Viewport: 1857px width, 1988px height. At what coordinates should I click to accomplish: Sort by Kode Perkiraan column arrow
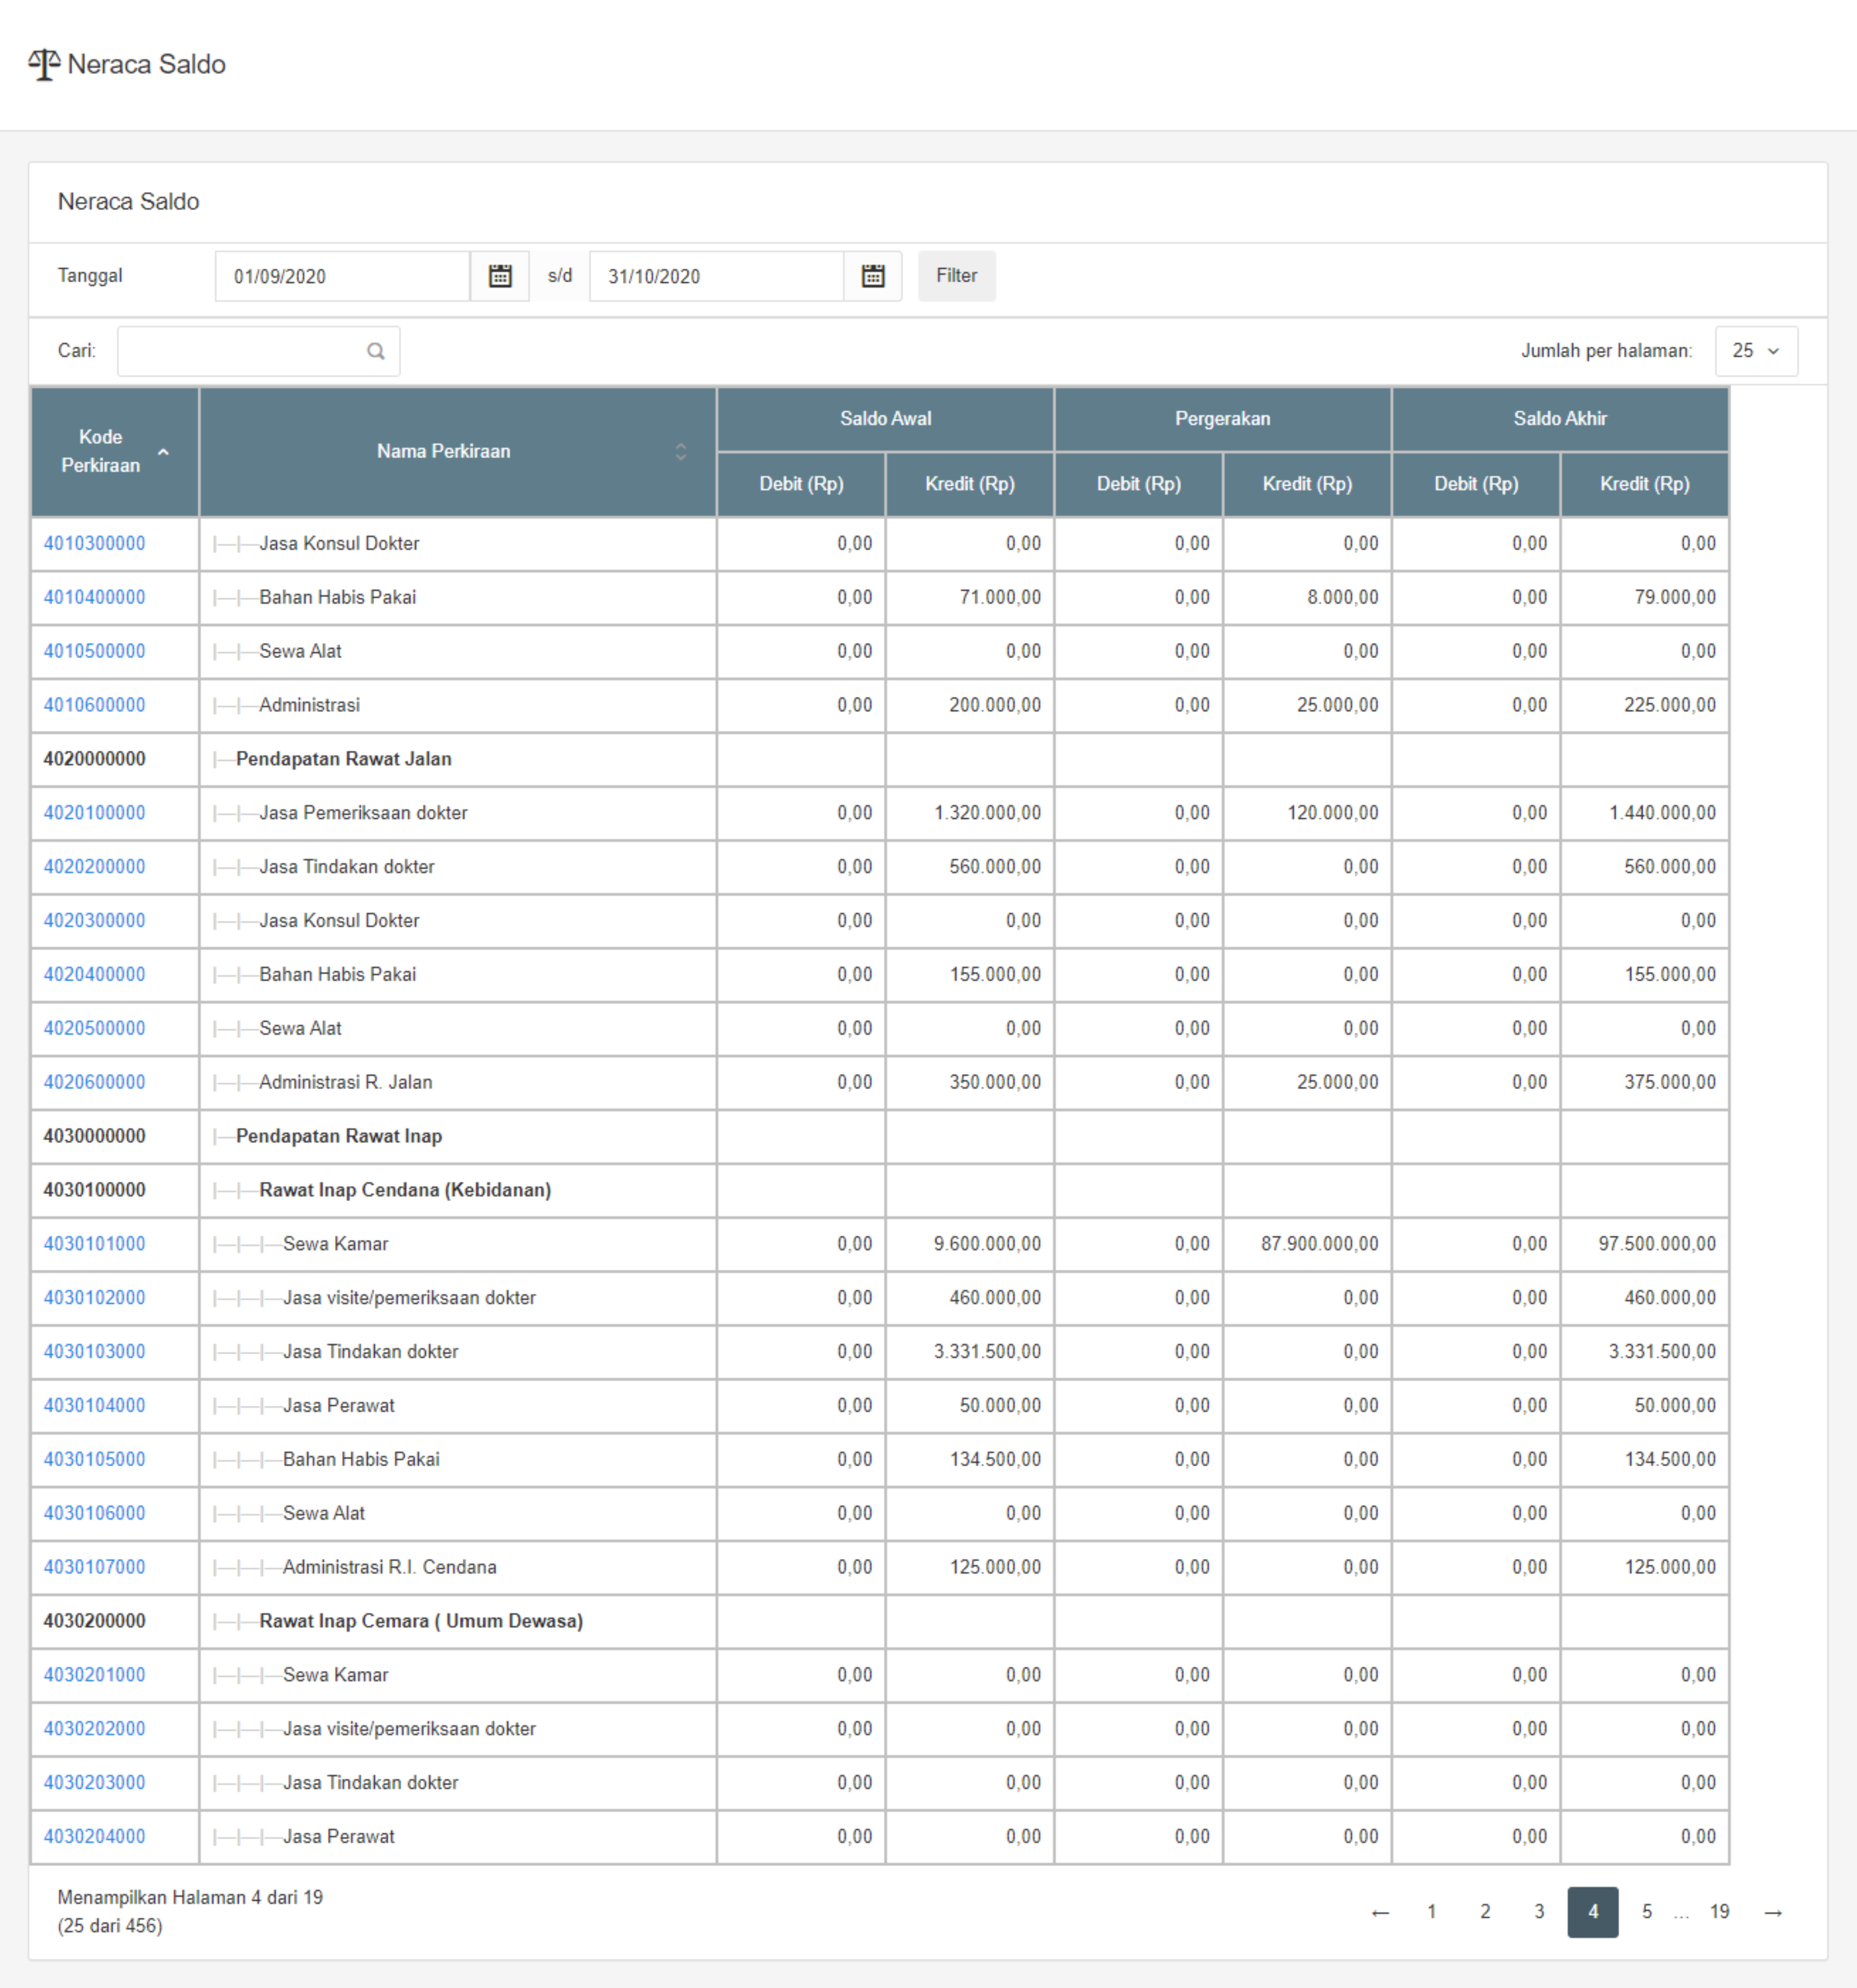[x=163, y=452]
